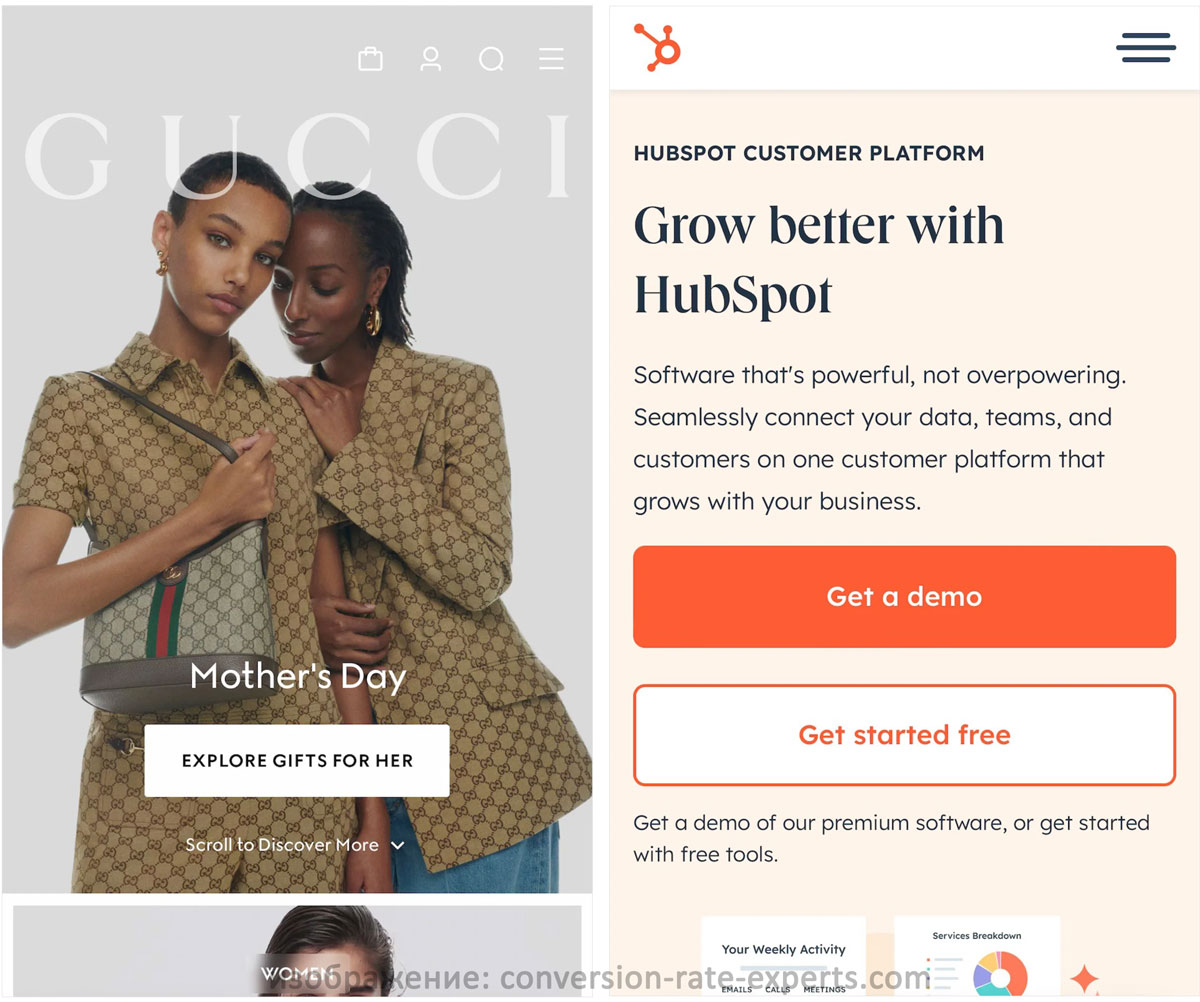Viewport: 1200px width, 1002px height.
Task: Click the 'Mother's Day' heading
Action: (x=298, y=677)
